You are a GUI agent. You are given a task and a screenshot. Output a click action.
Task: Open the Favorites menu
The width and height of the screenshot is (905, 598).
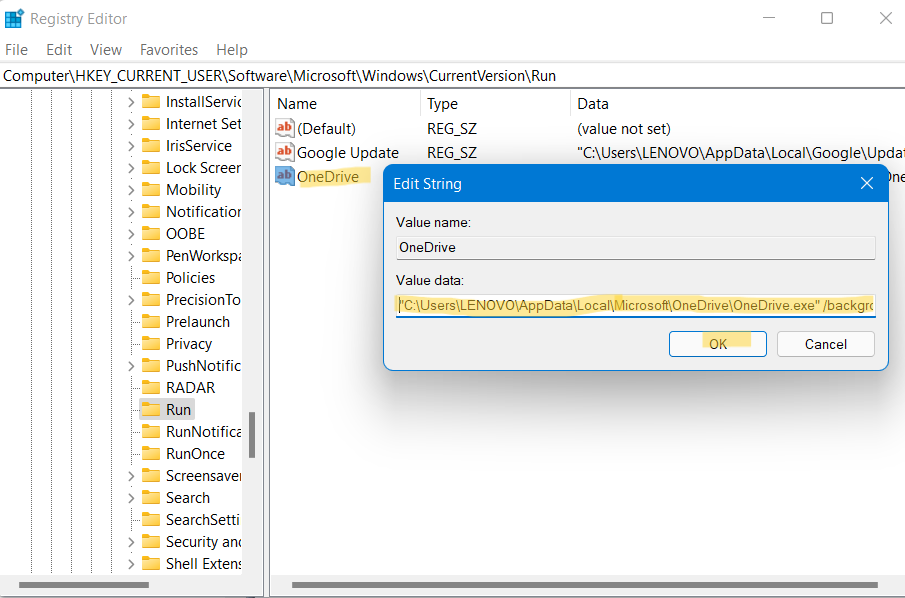[x=169, y=50]
